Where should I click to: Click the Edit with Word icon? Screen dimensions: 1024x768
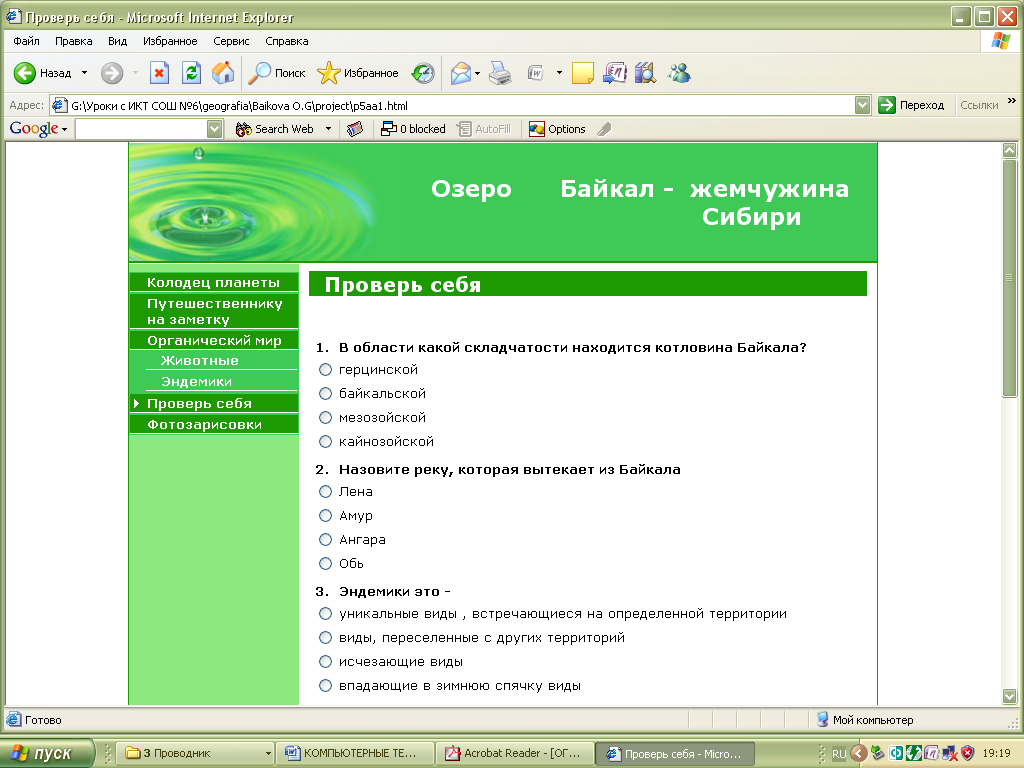[536, 73]
